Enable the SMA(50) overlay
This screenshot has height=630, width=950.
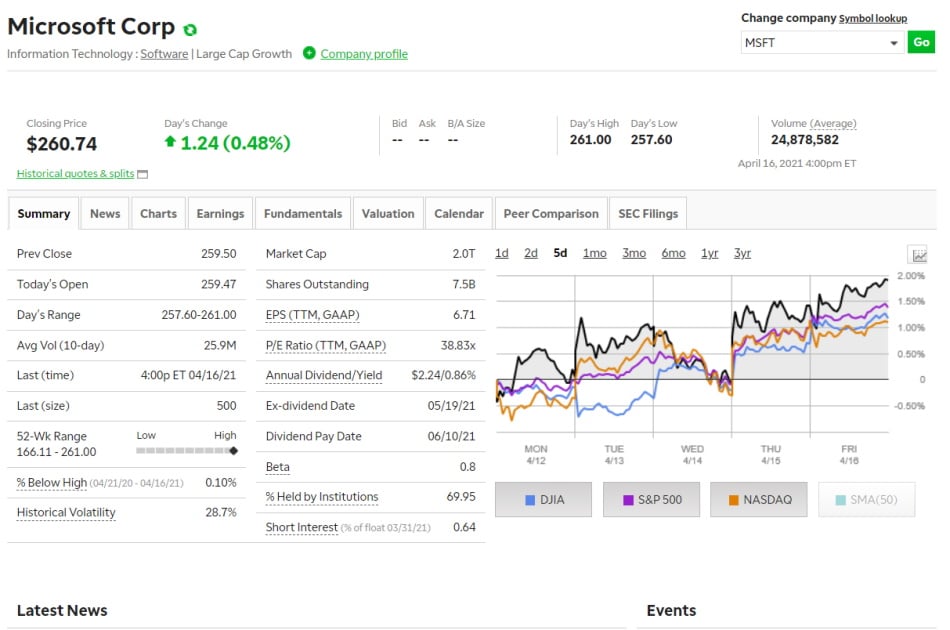click(867, 500)
